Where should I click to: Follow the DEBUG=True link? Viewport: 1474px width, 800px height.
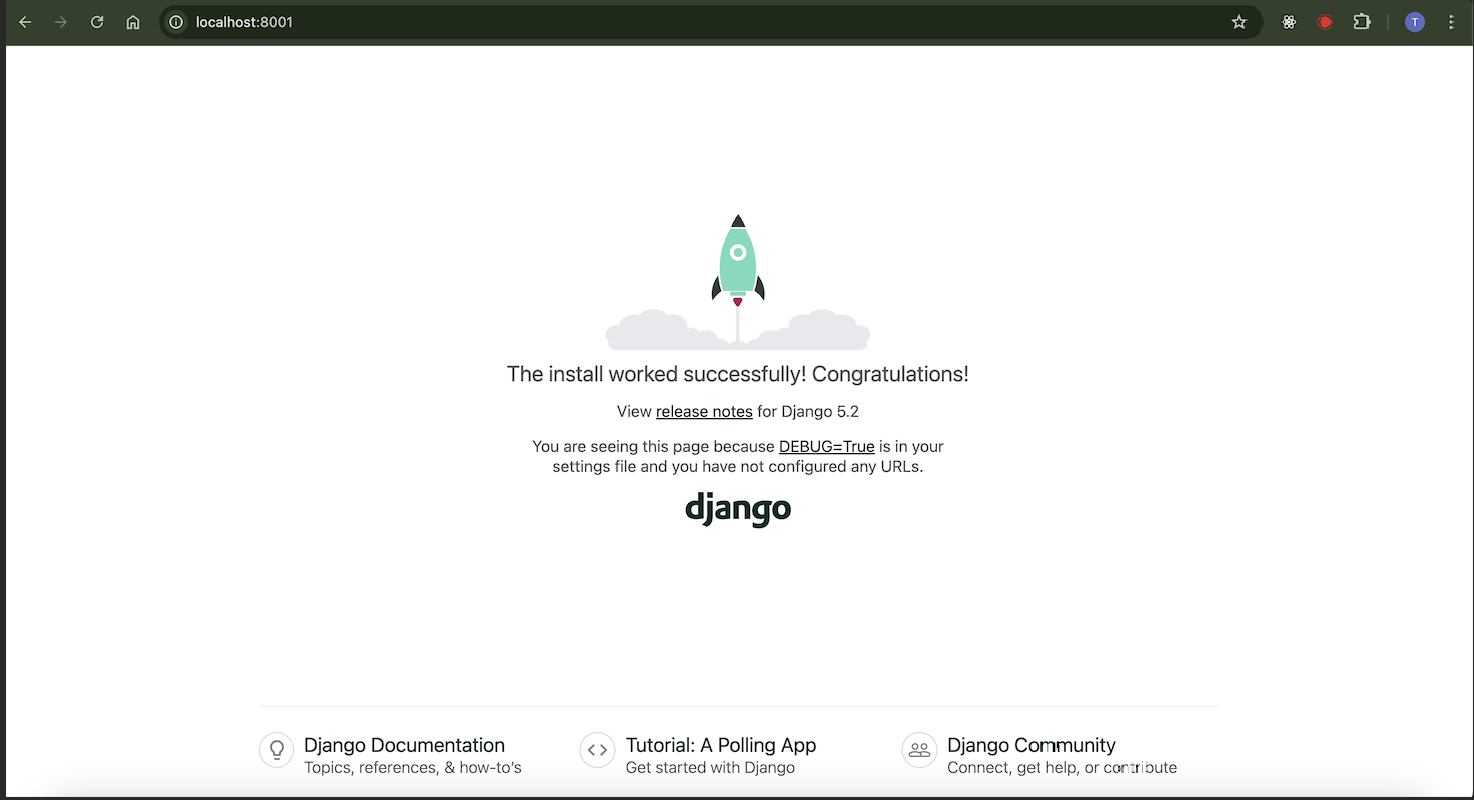click(x=827, y=446)
